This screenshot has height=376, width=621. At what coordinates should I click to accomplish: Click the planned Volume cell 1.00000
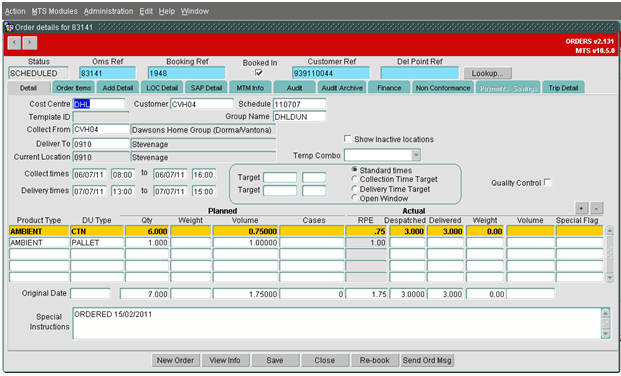[x=245, y=242]
